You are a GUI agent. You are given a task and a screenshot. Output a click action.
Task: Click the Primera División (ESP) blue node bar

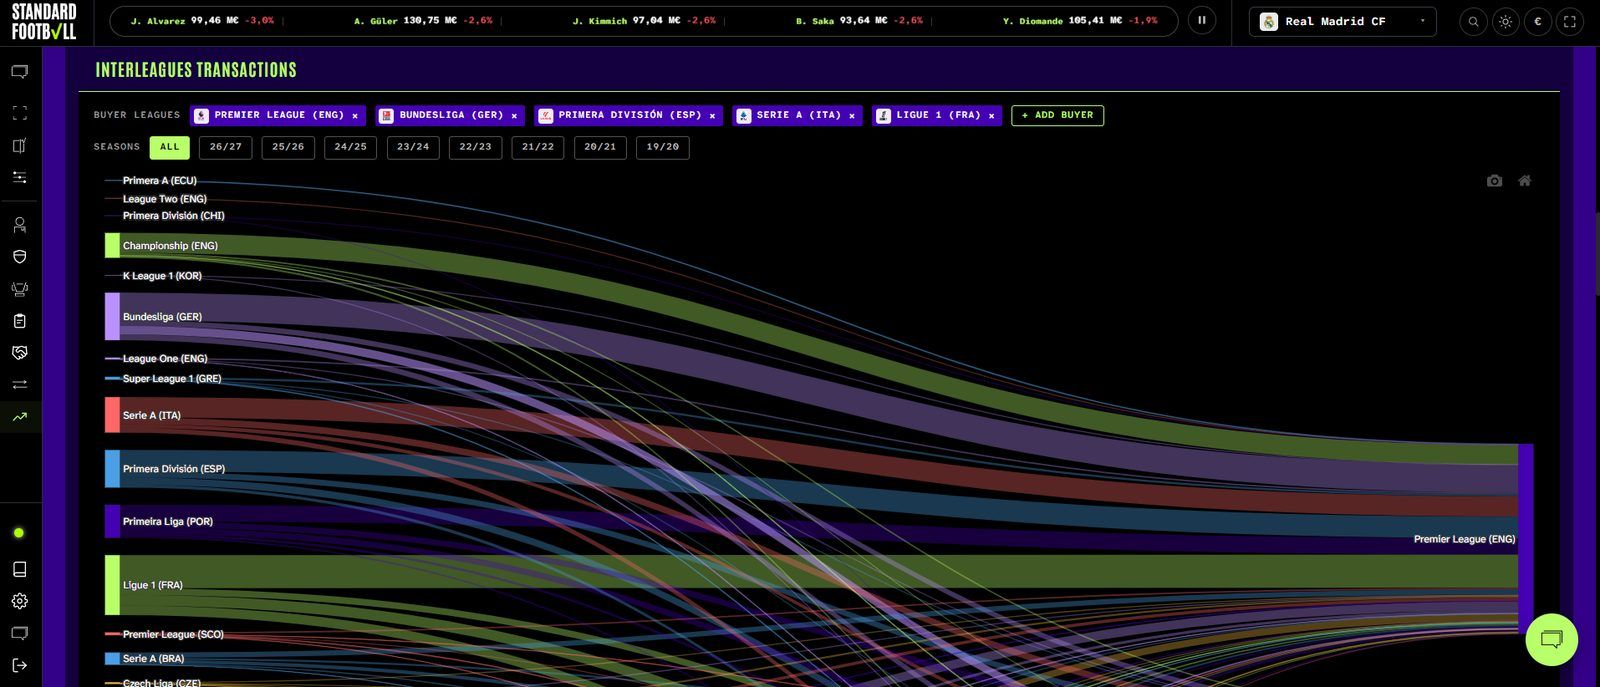(112, 468)
